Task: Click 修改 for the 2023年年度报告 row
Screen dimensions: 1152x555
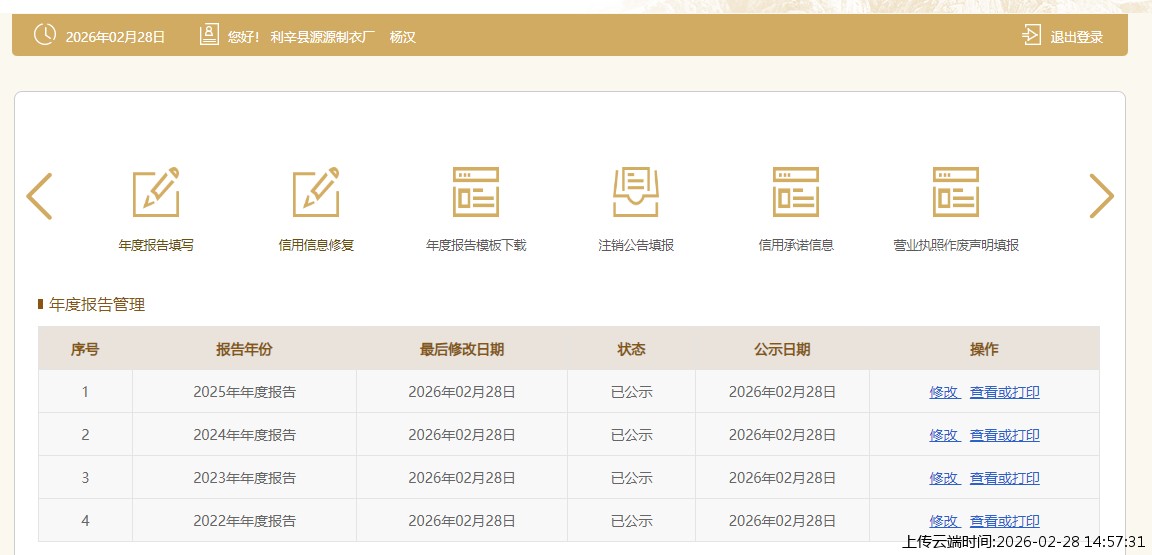Action: [944, 478]
